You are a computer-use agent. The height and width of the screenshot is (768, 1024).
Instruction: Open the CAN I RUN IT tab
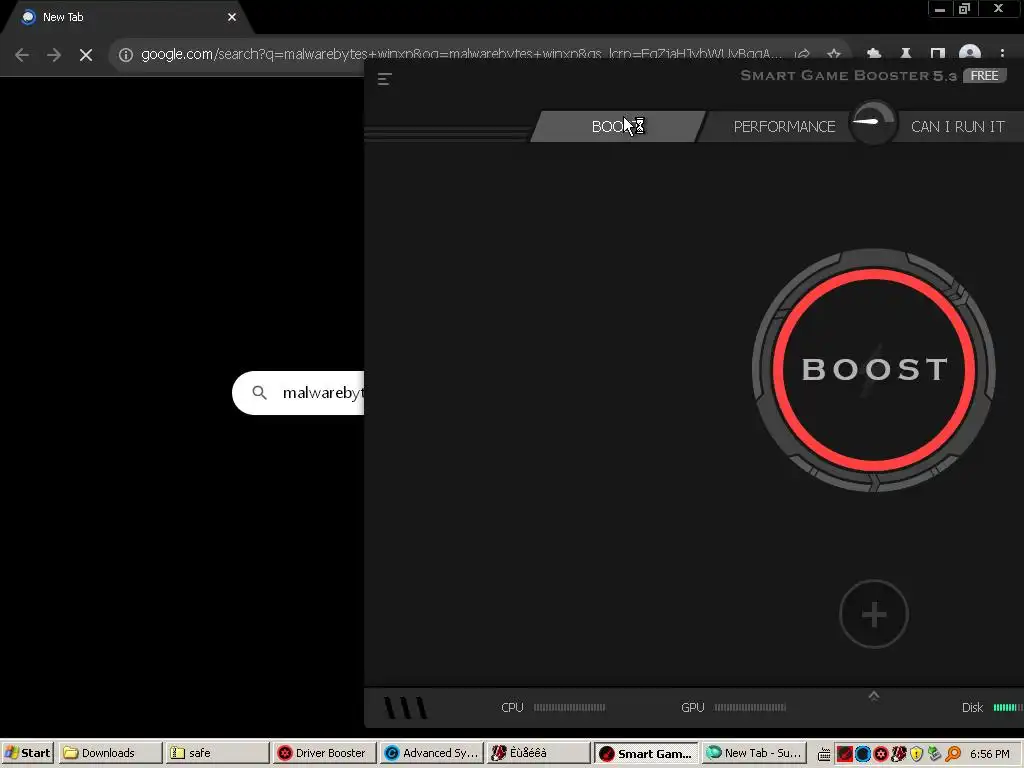point(957,127)
